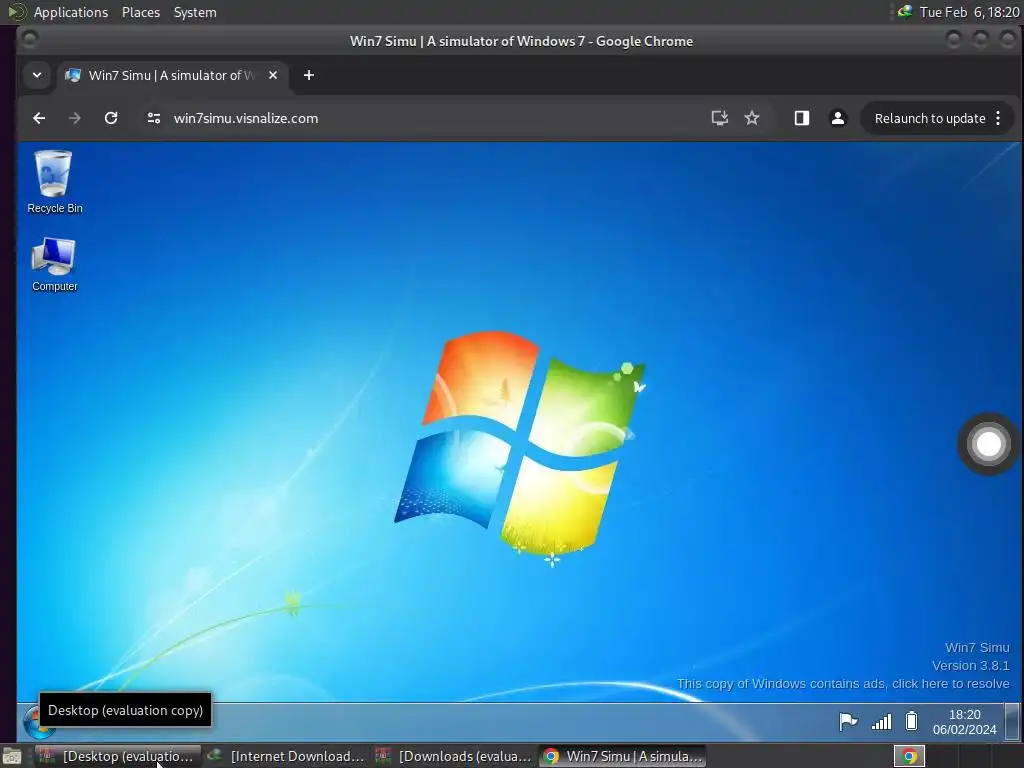Click the Chrome forward arrow

[x=74, y=118]
